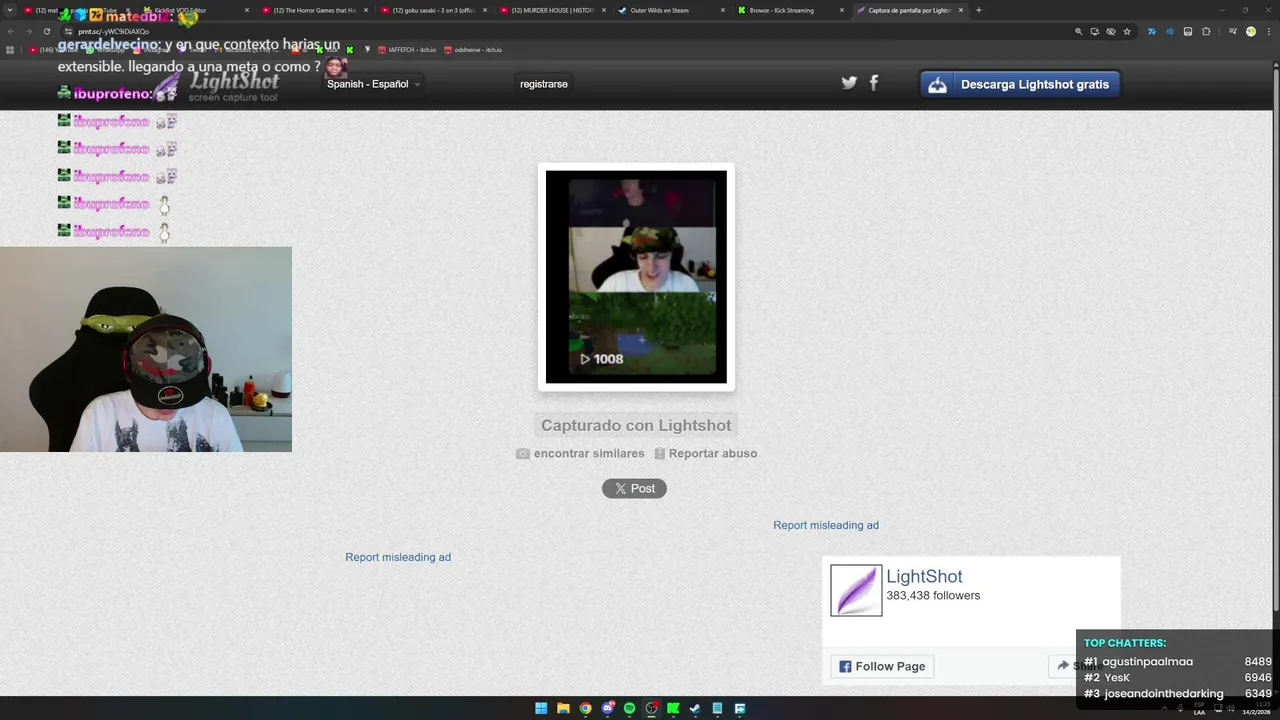
Task: Click Reportar abuso link
Action: [705, 453]
